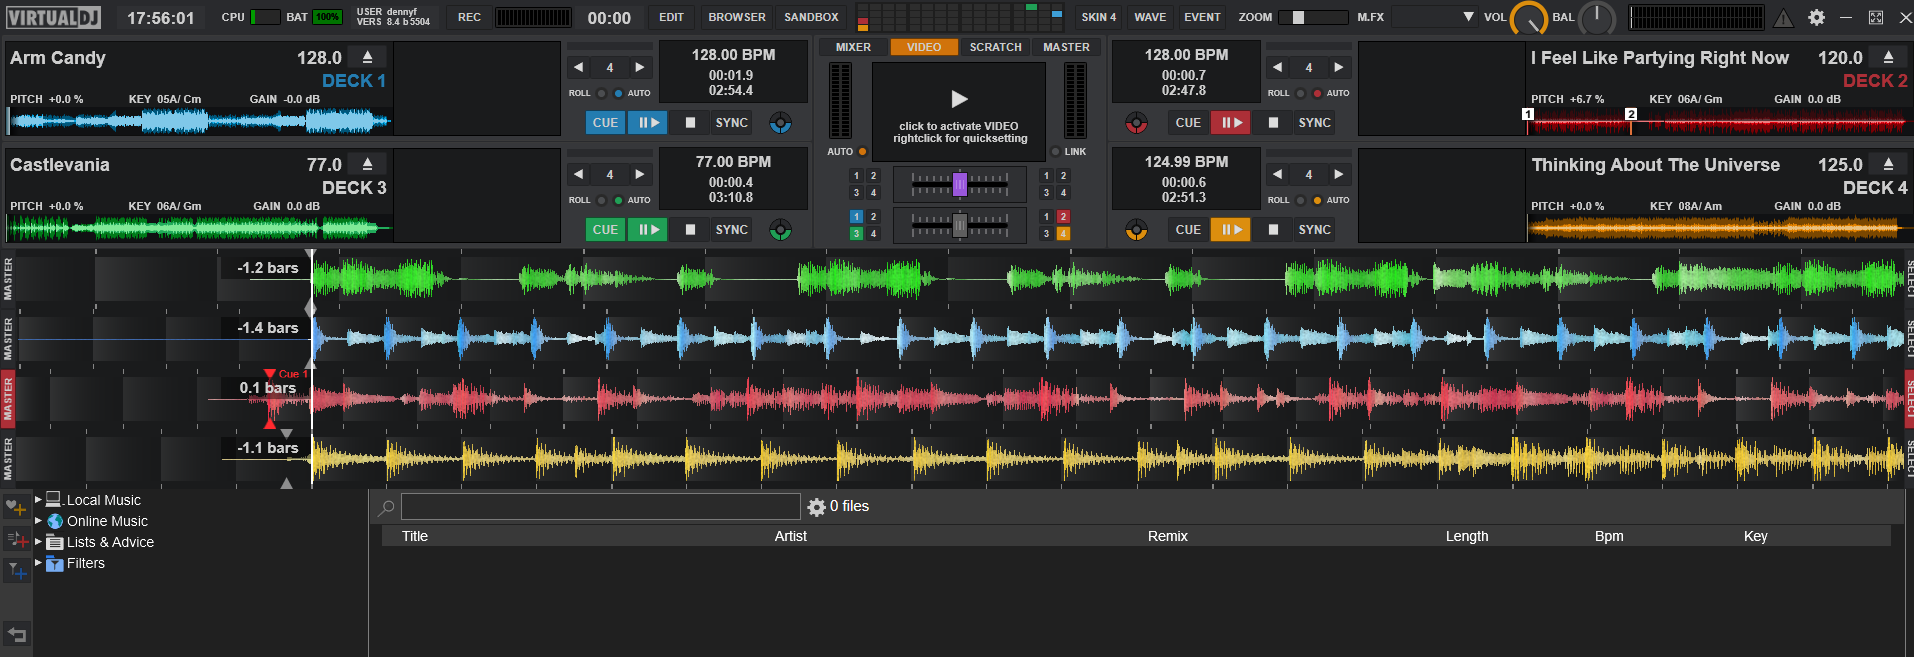The width and height of the screenshot is (1914, 657).
Task: Halve loop length with left arrow on Deck 1
Action: coord(578,67)
